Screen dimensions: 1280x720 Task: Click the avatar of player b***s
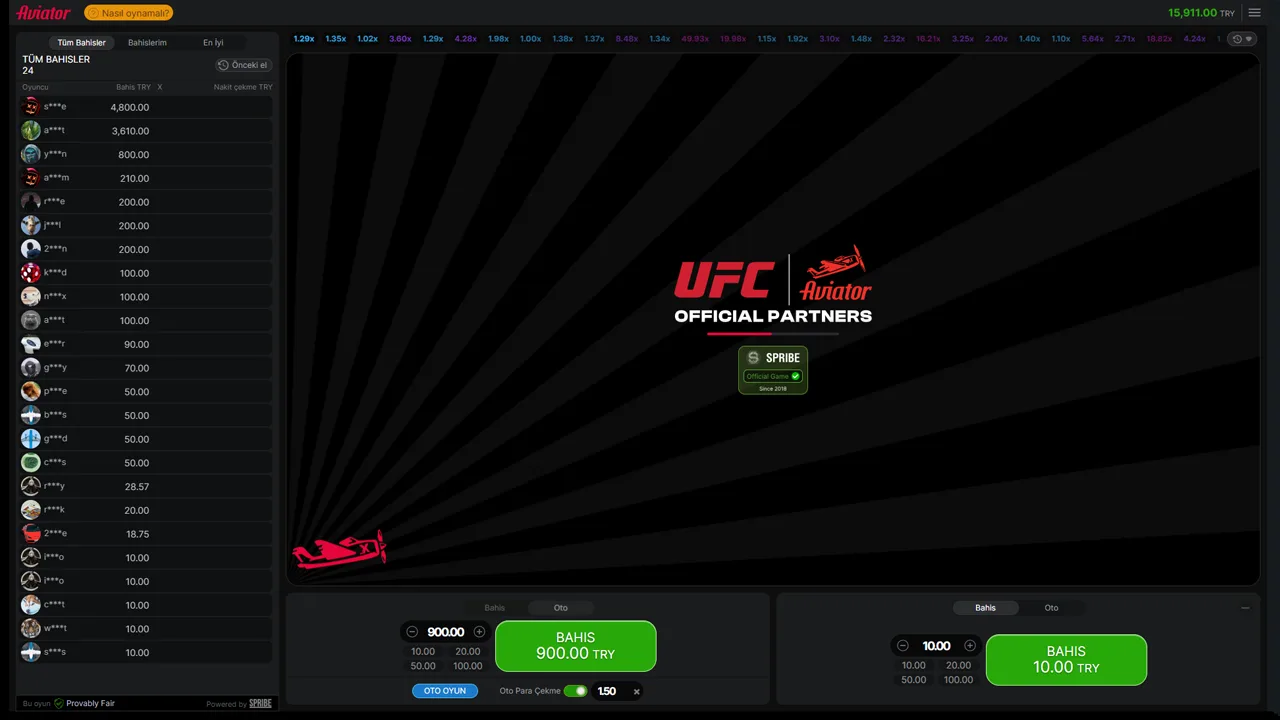click(x=31, y=415)
